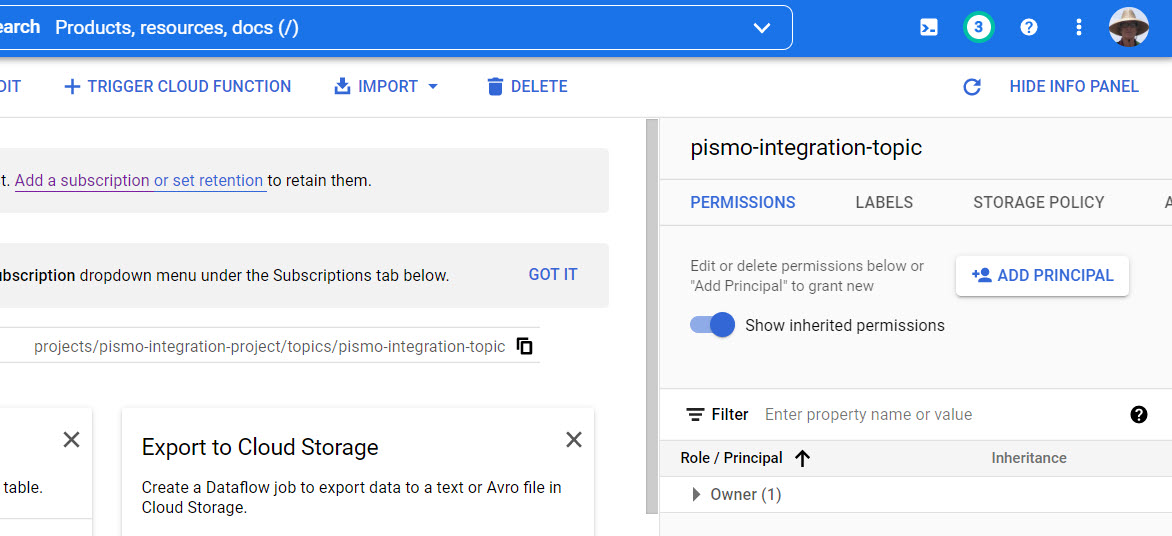Expand the search bar dropdown arrow
The image size is (1172, 536).
[762, 28]
